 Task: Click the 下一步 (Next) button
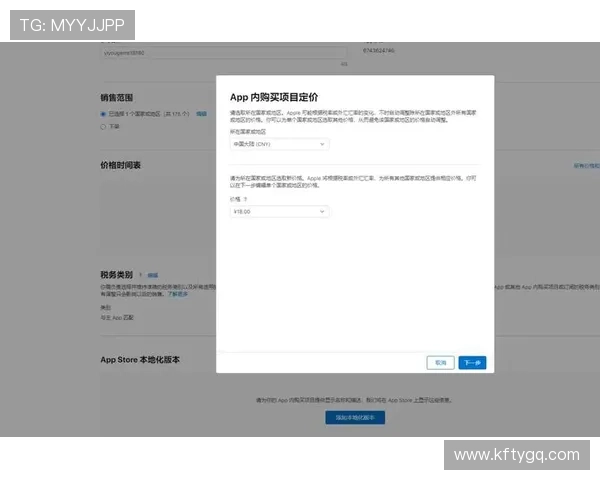pos(472,362)
